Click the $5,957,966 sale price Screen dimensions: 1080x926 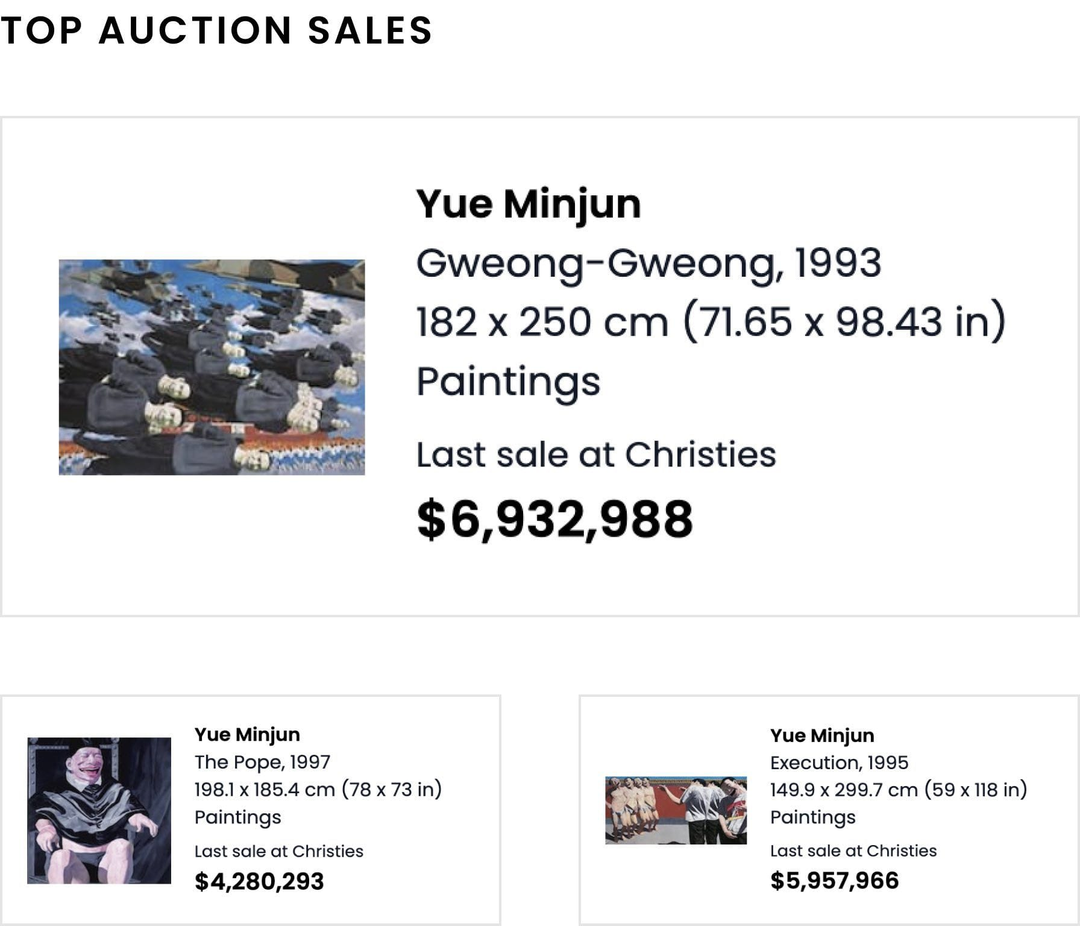835,881
